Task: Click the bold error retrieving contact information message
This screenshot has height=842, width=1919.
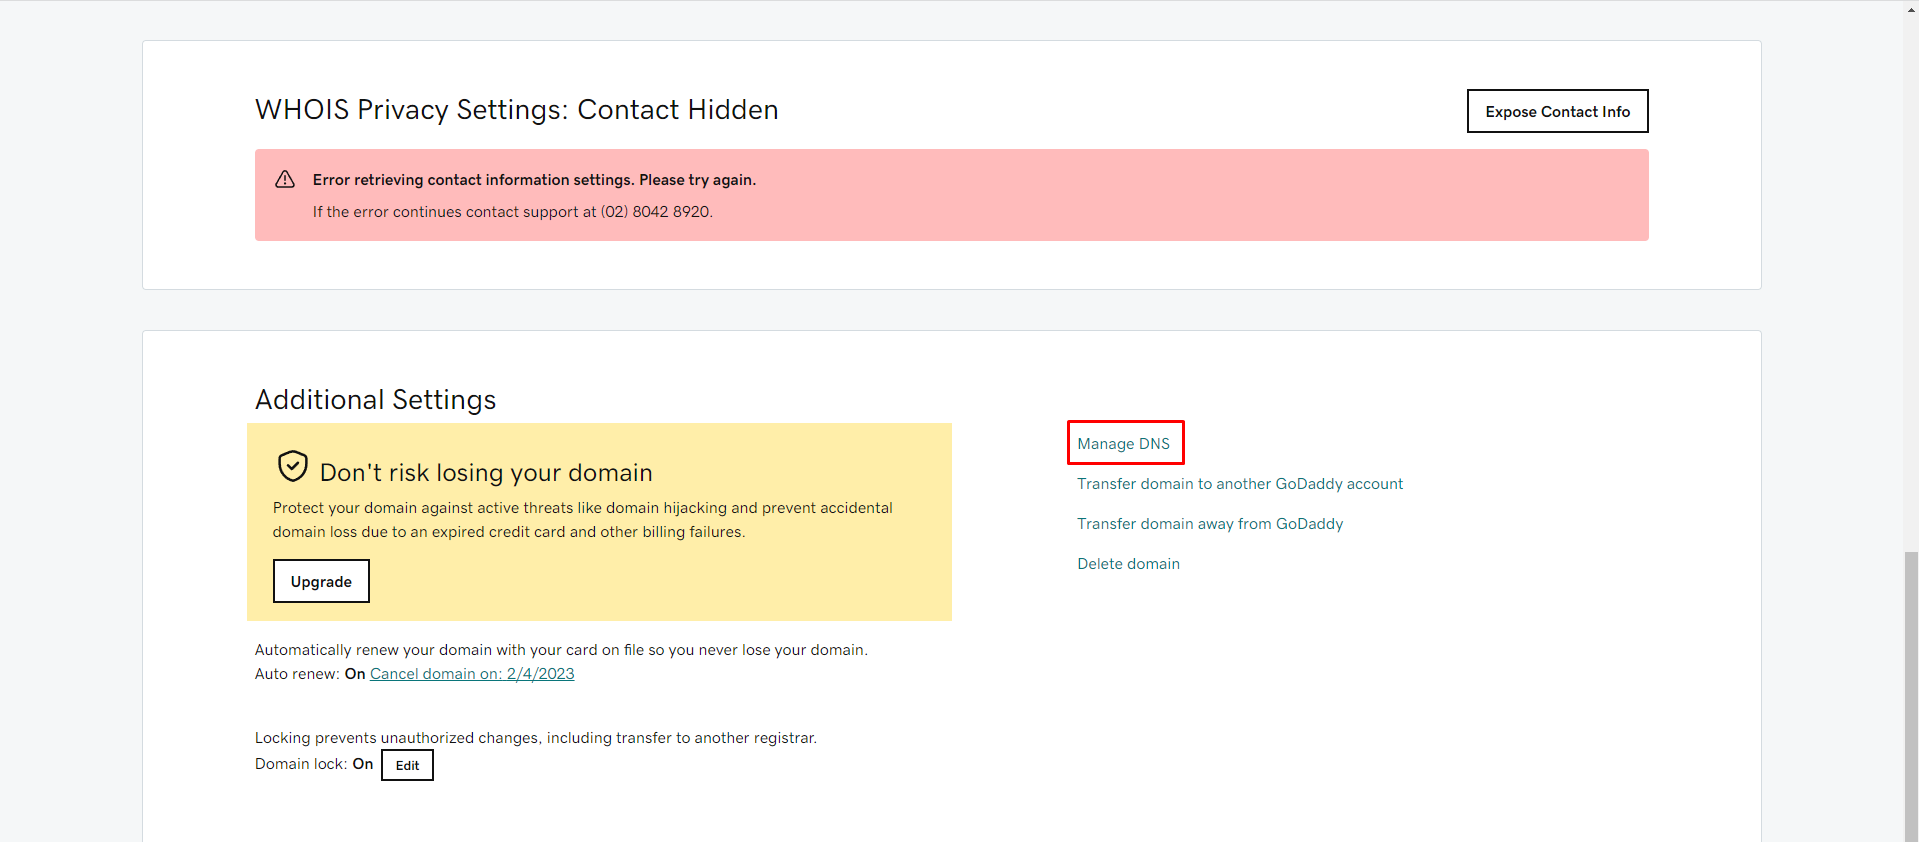Action: click(x=534, y=180)
